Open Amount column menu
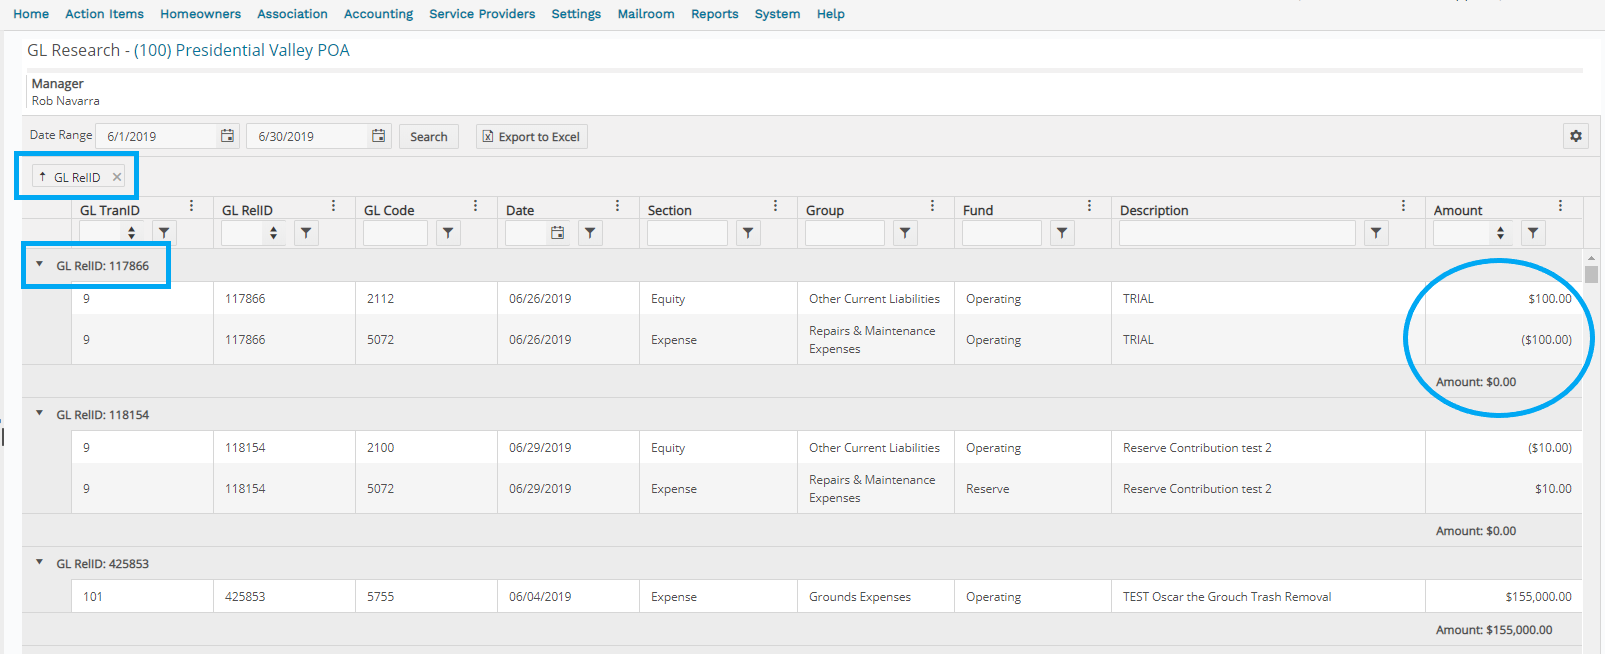1605x654 pixels. pos(1560,206)
